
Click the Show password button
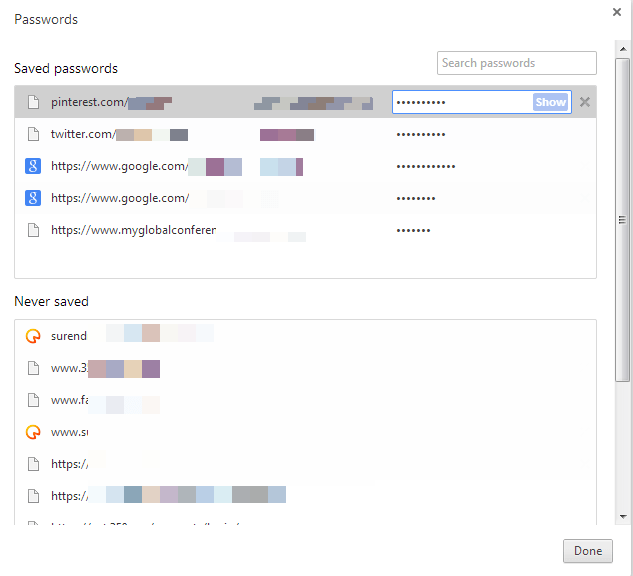(x=550, y=102)
